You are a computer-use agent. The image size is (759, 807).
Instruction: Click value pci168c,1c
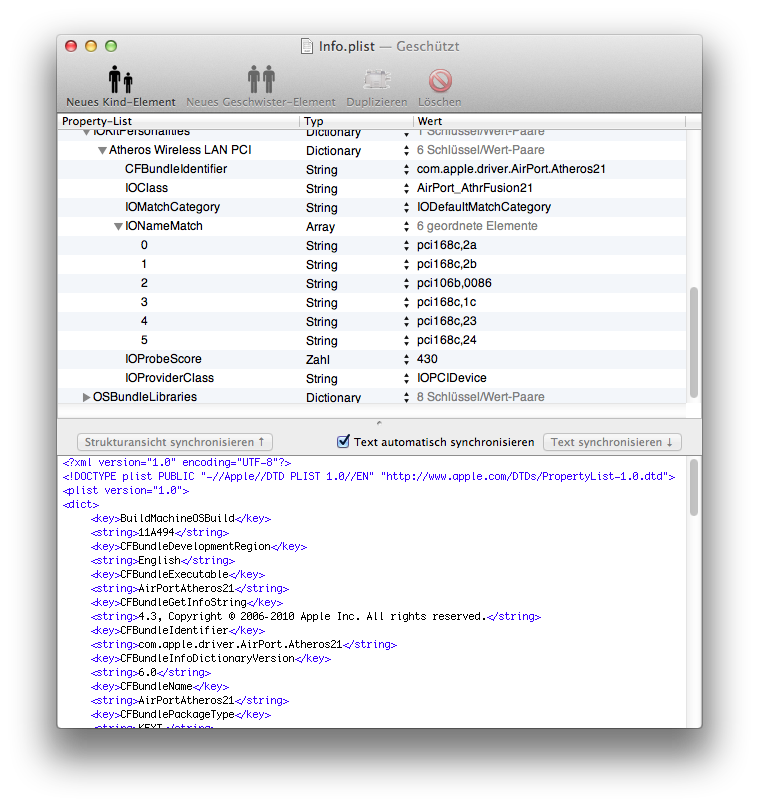[447, 302]
